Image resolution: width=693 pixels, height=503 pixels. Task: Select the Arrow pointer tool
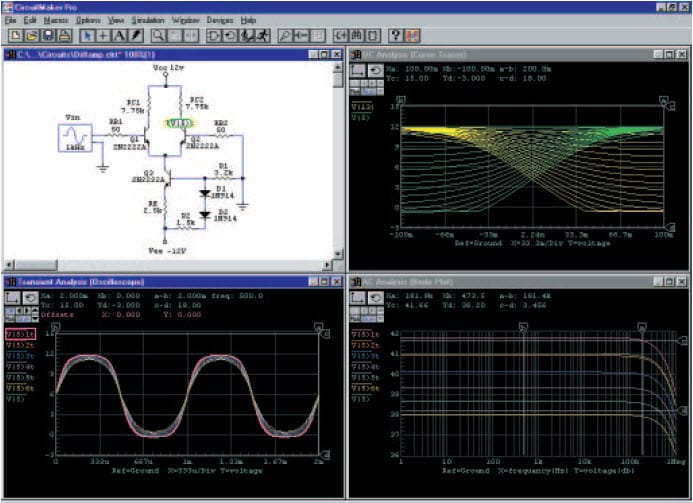tap(86, 35)
